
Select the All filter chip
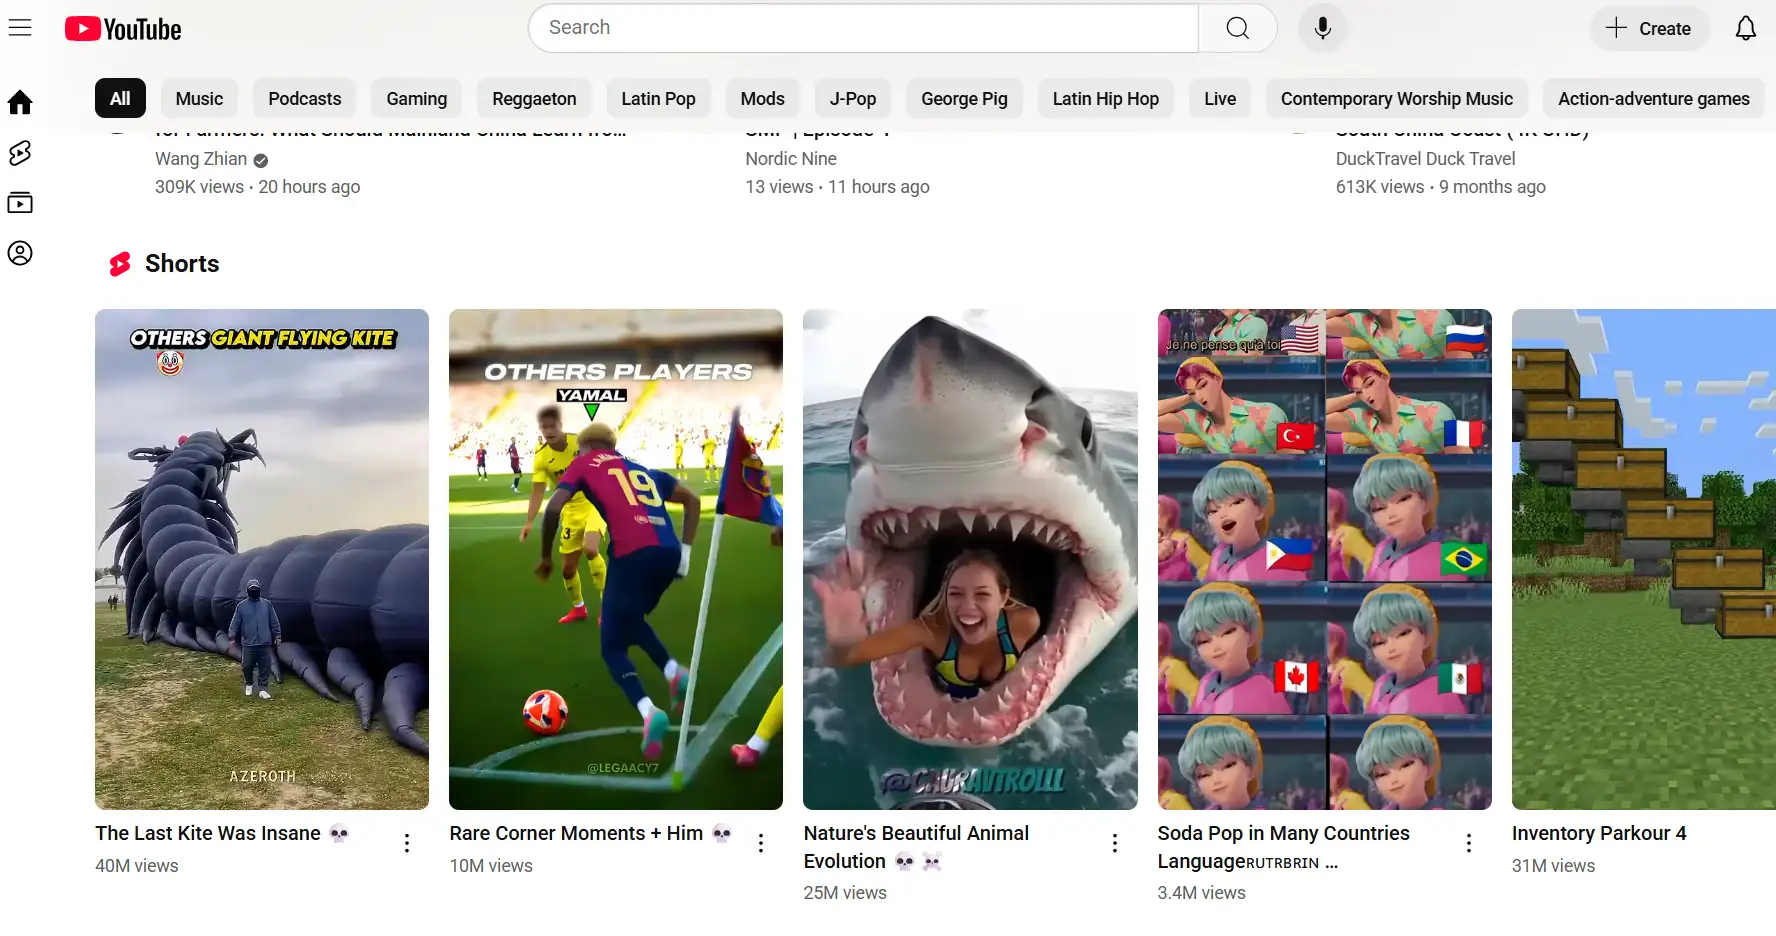click(120, 98)
